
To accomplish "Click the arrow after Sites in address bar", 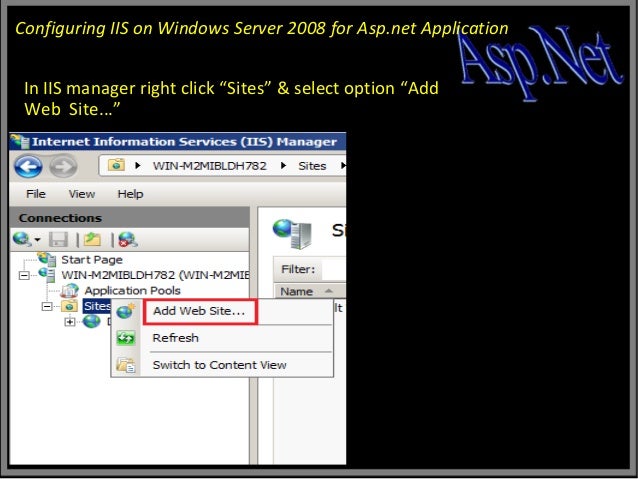I will [x=343, y=165].
